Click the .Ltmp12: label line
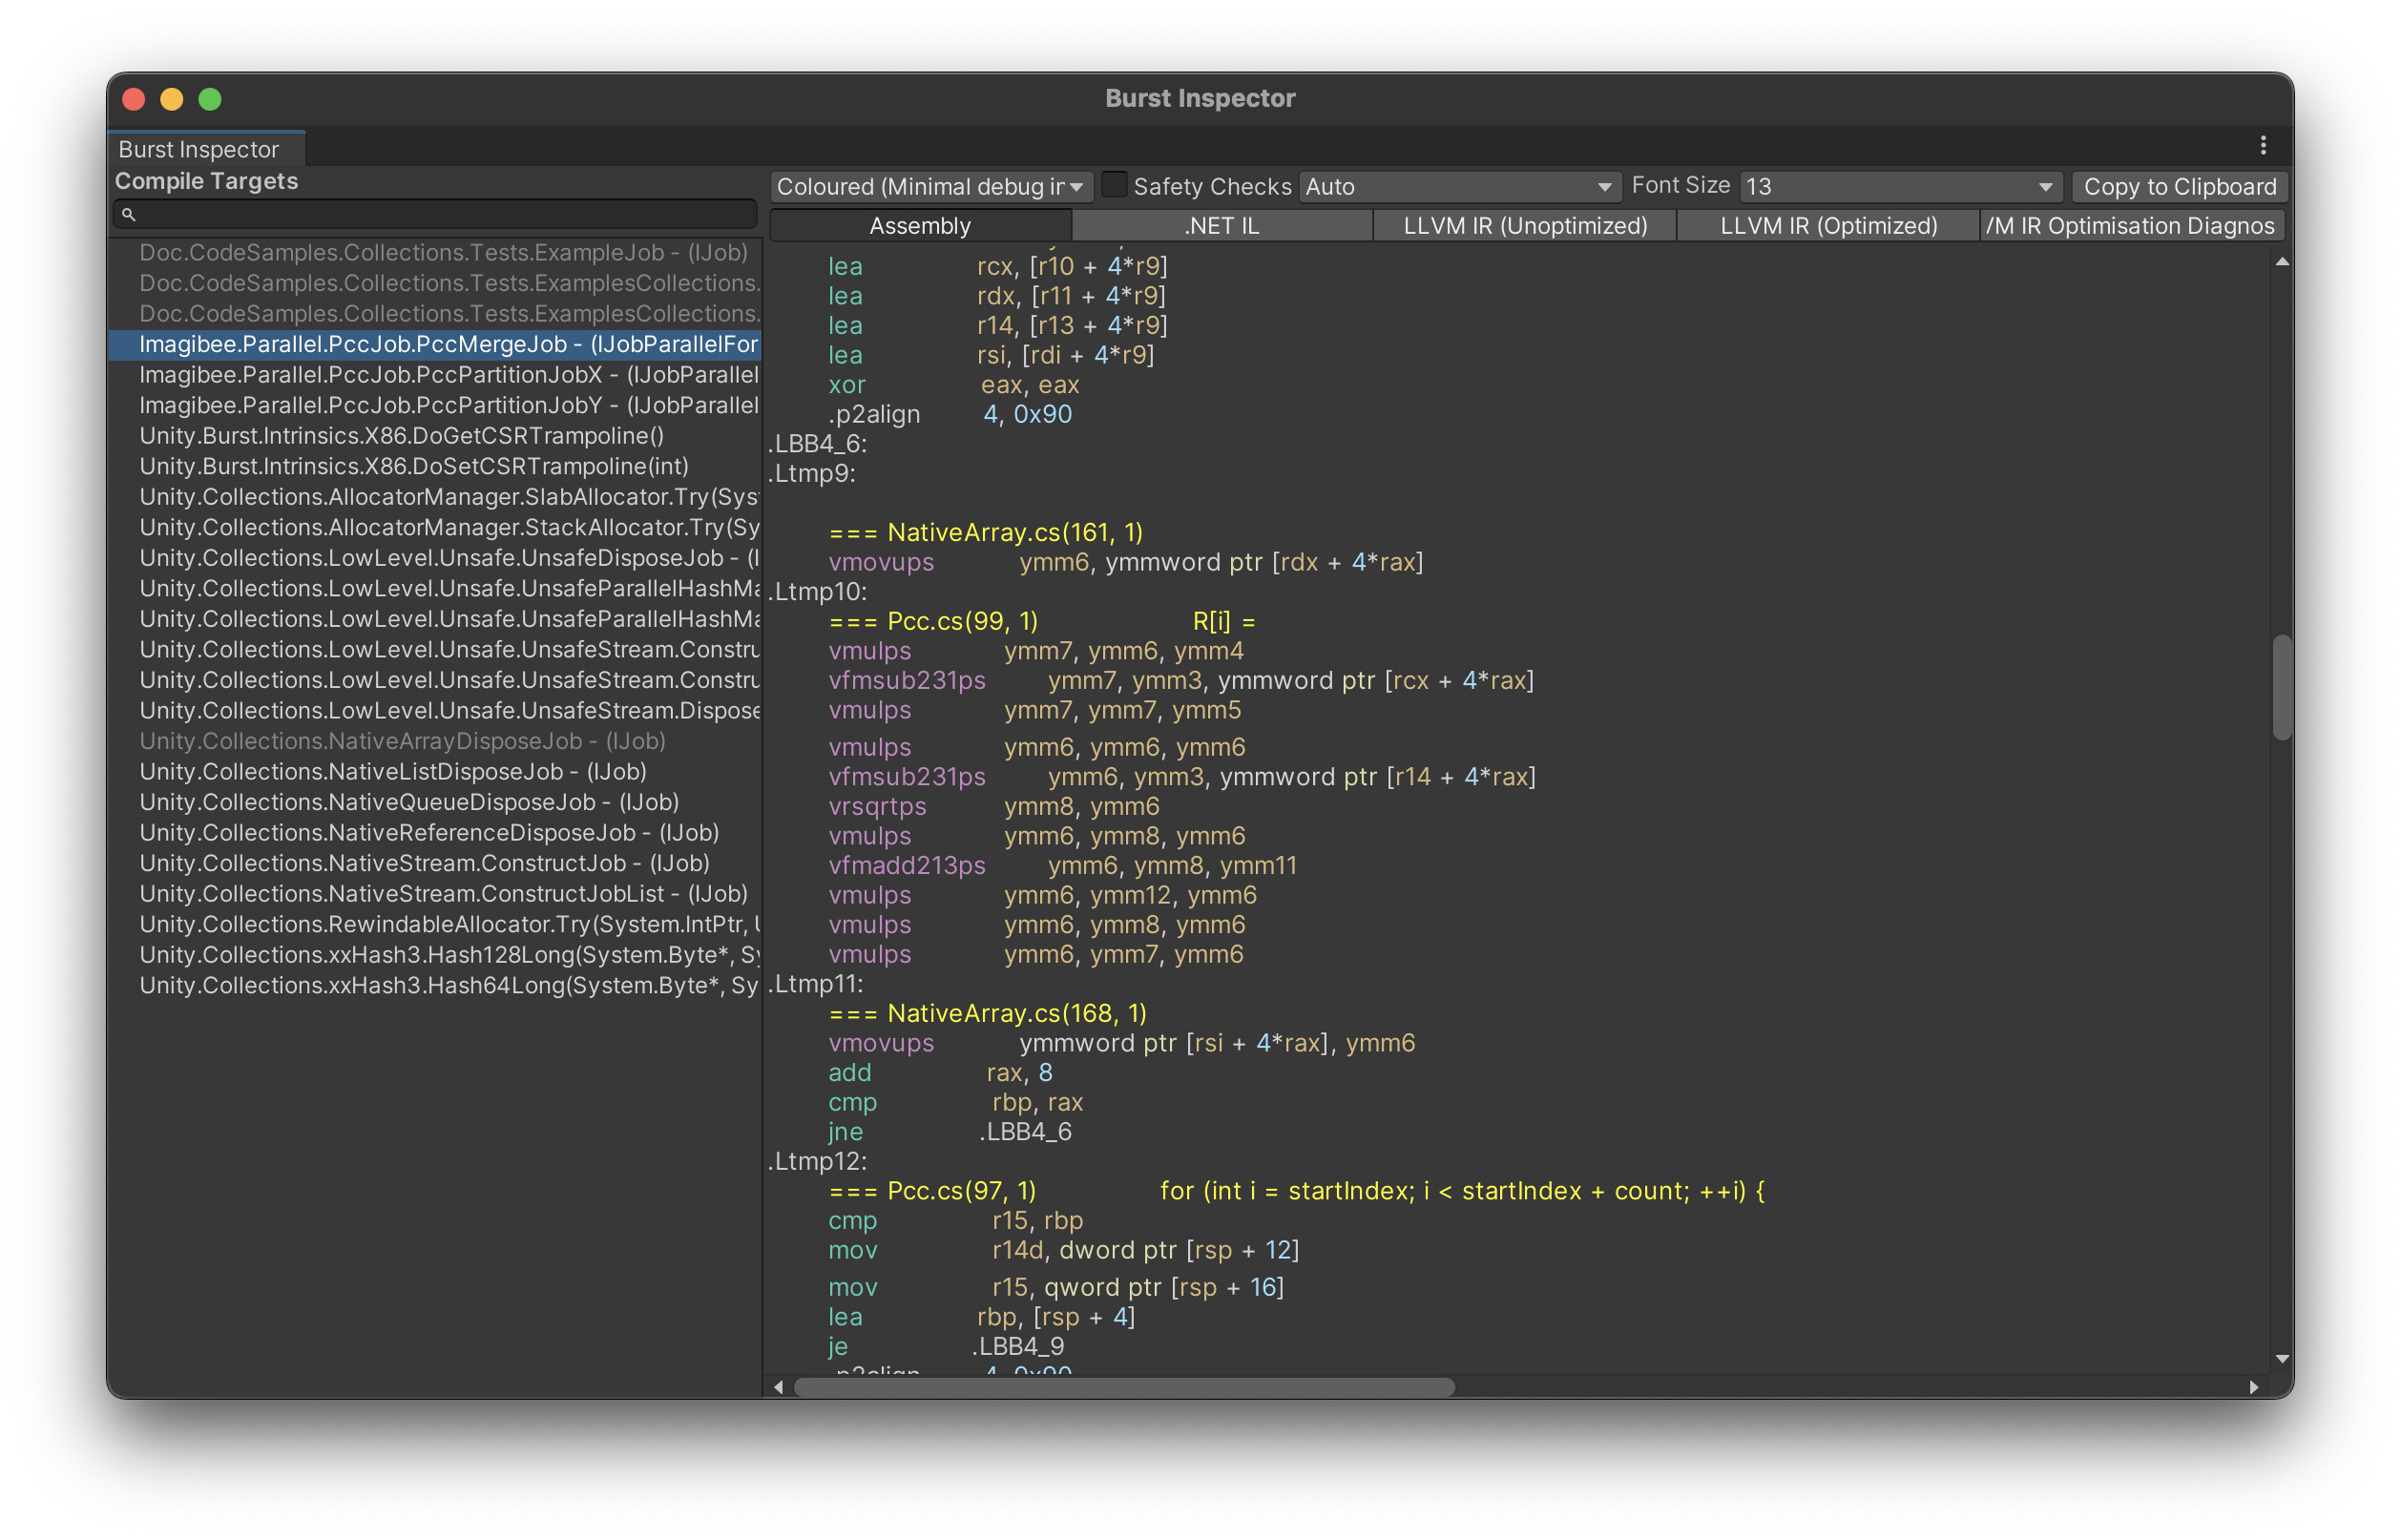The width and height of the screenshot is (2401, 1540). pos(818,1162)
